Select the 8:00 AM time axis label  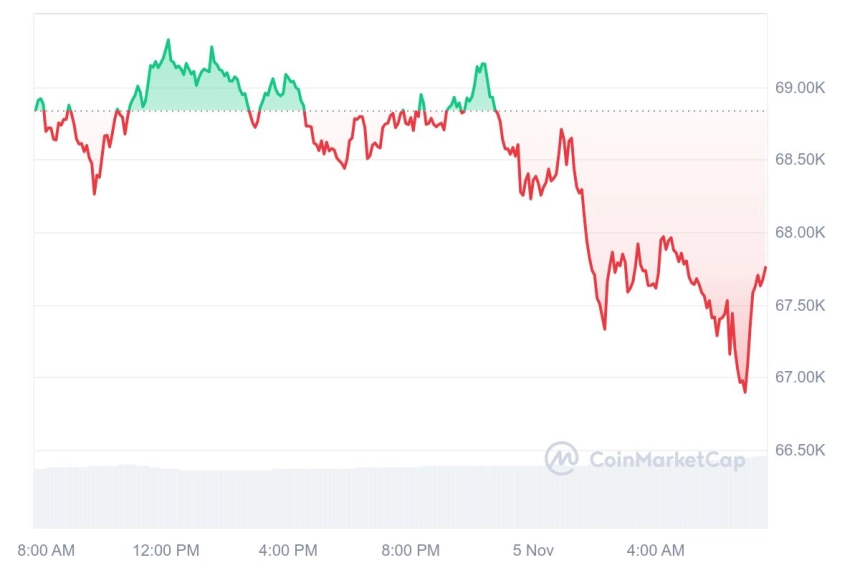coord(46,550)
